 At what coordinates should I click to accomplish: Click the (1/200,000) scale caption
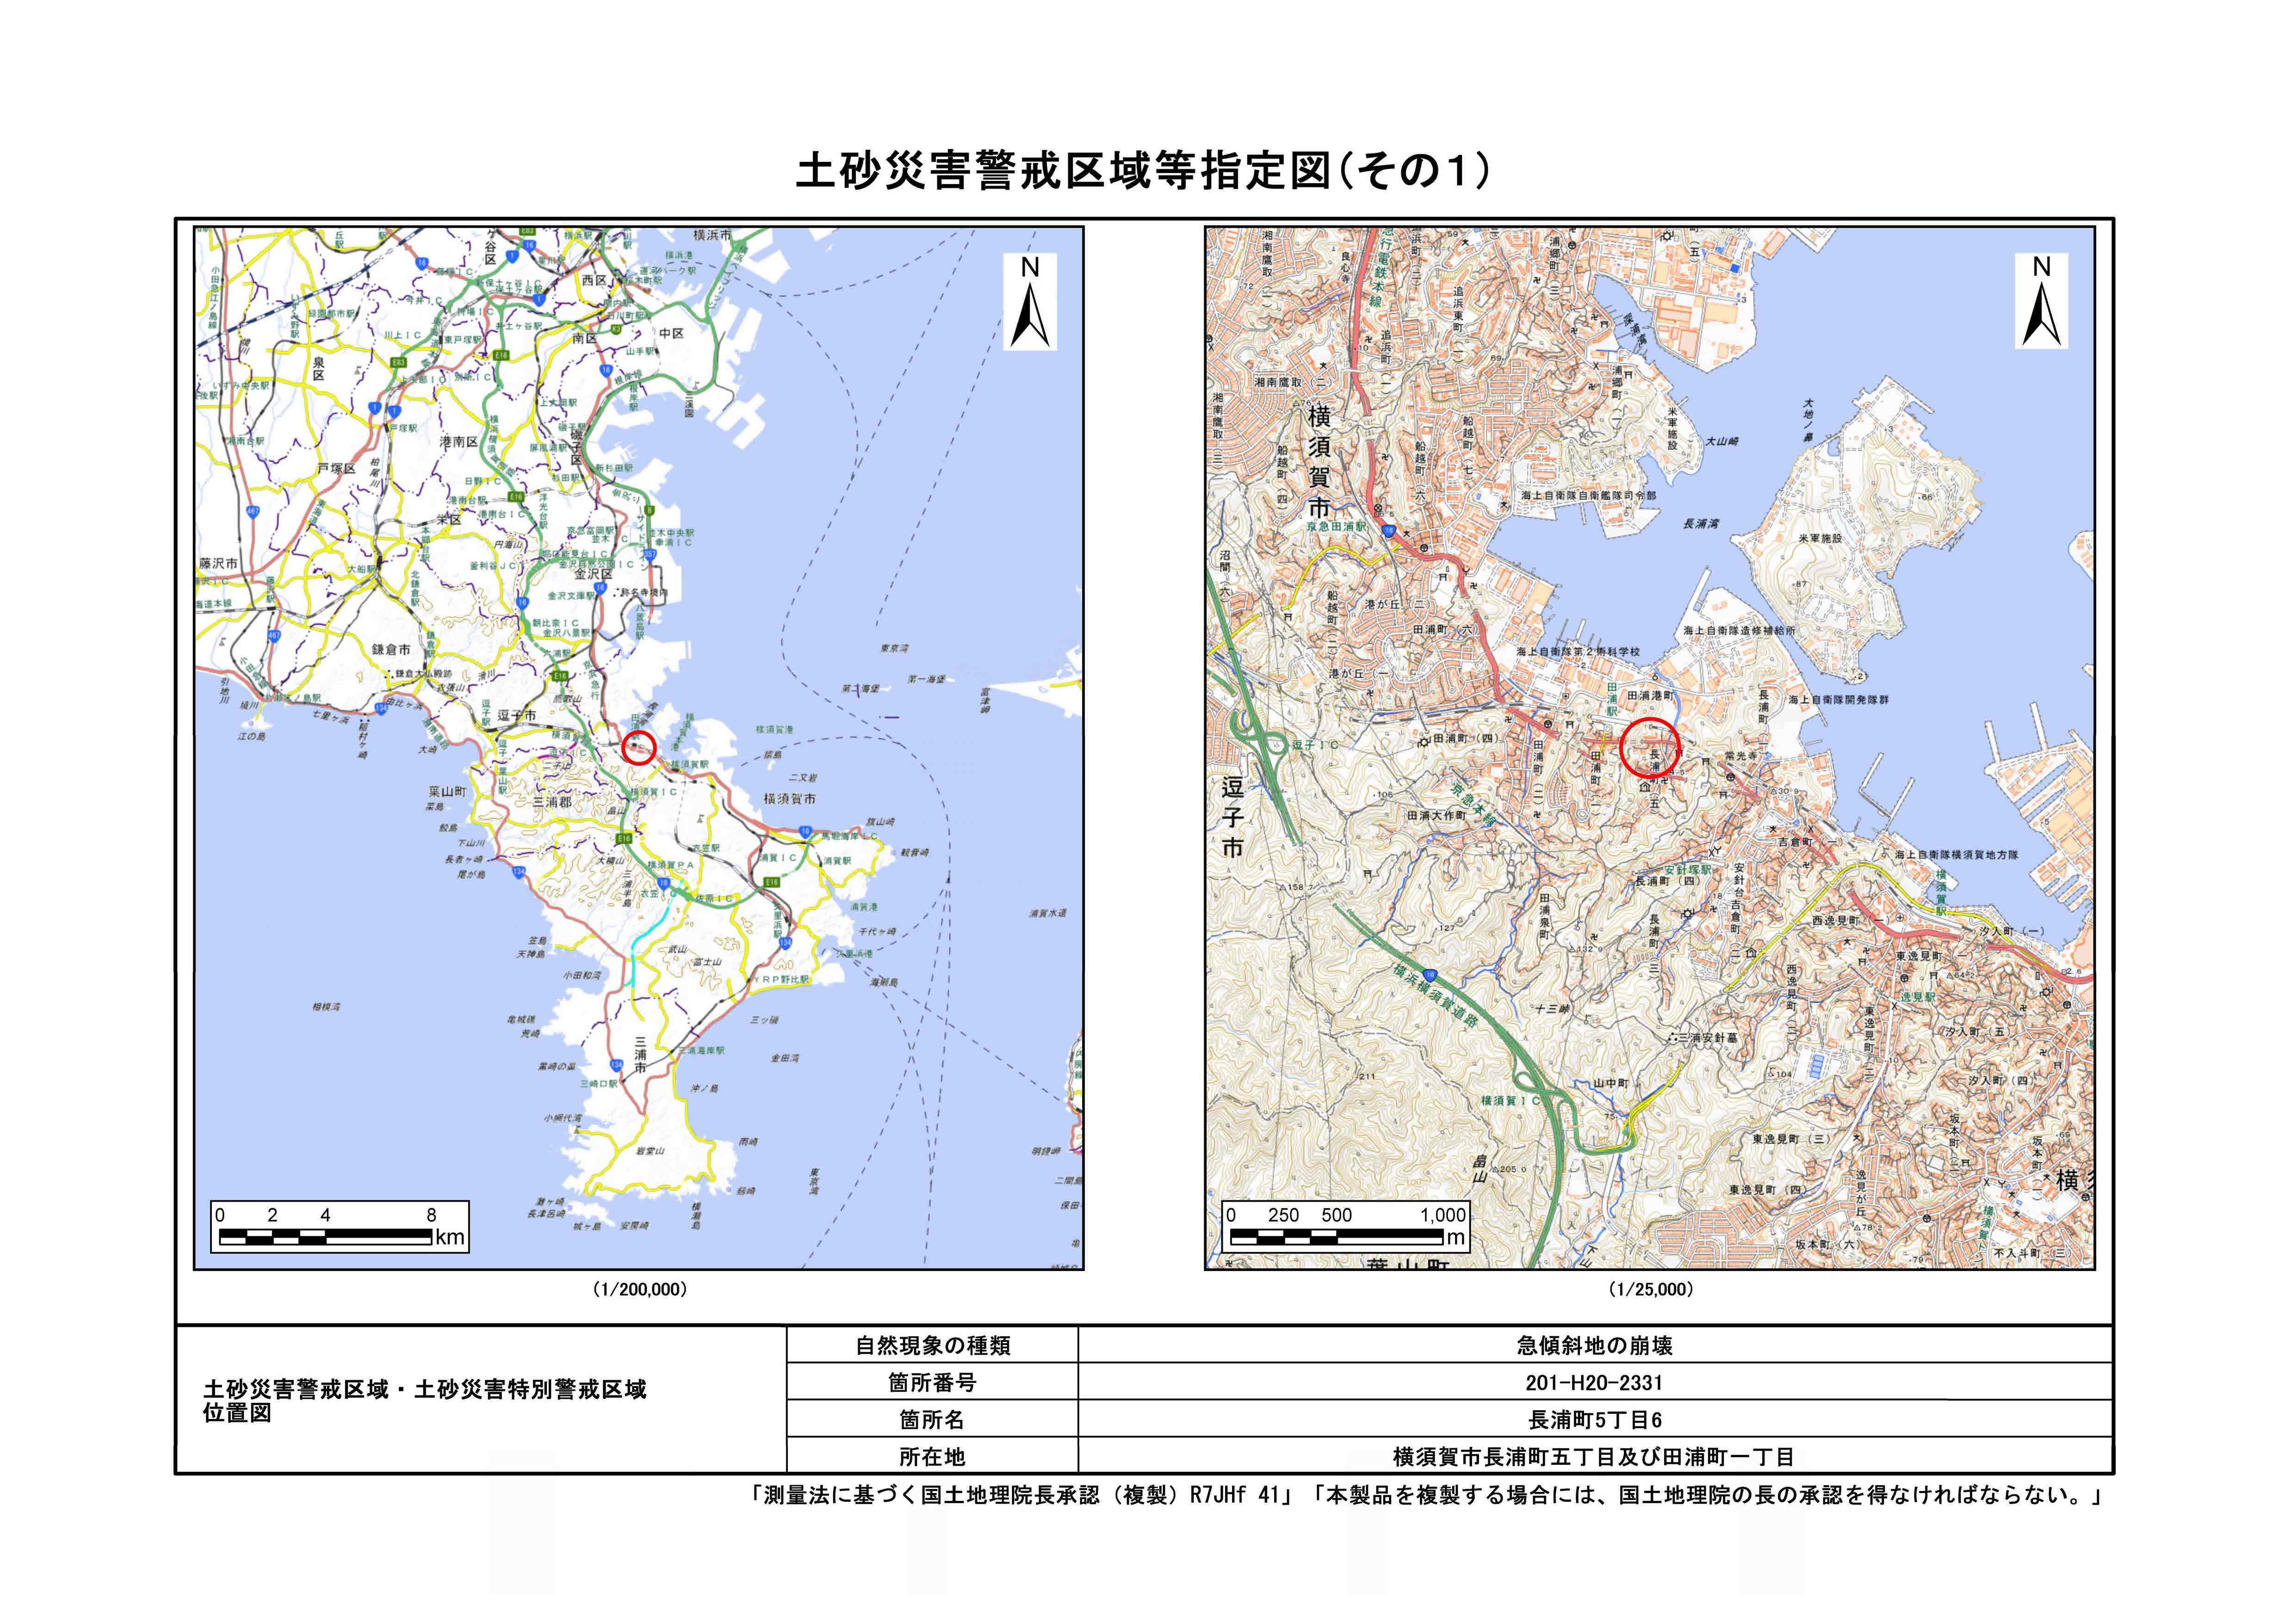pyautogui.click(x=640, y=1290)
